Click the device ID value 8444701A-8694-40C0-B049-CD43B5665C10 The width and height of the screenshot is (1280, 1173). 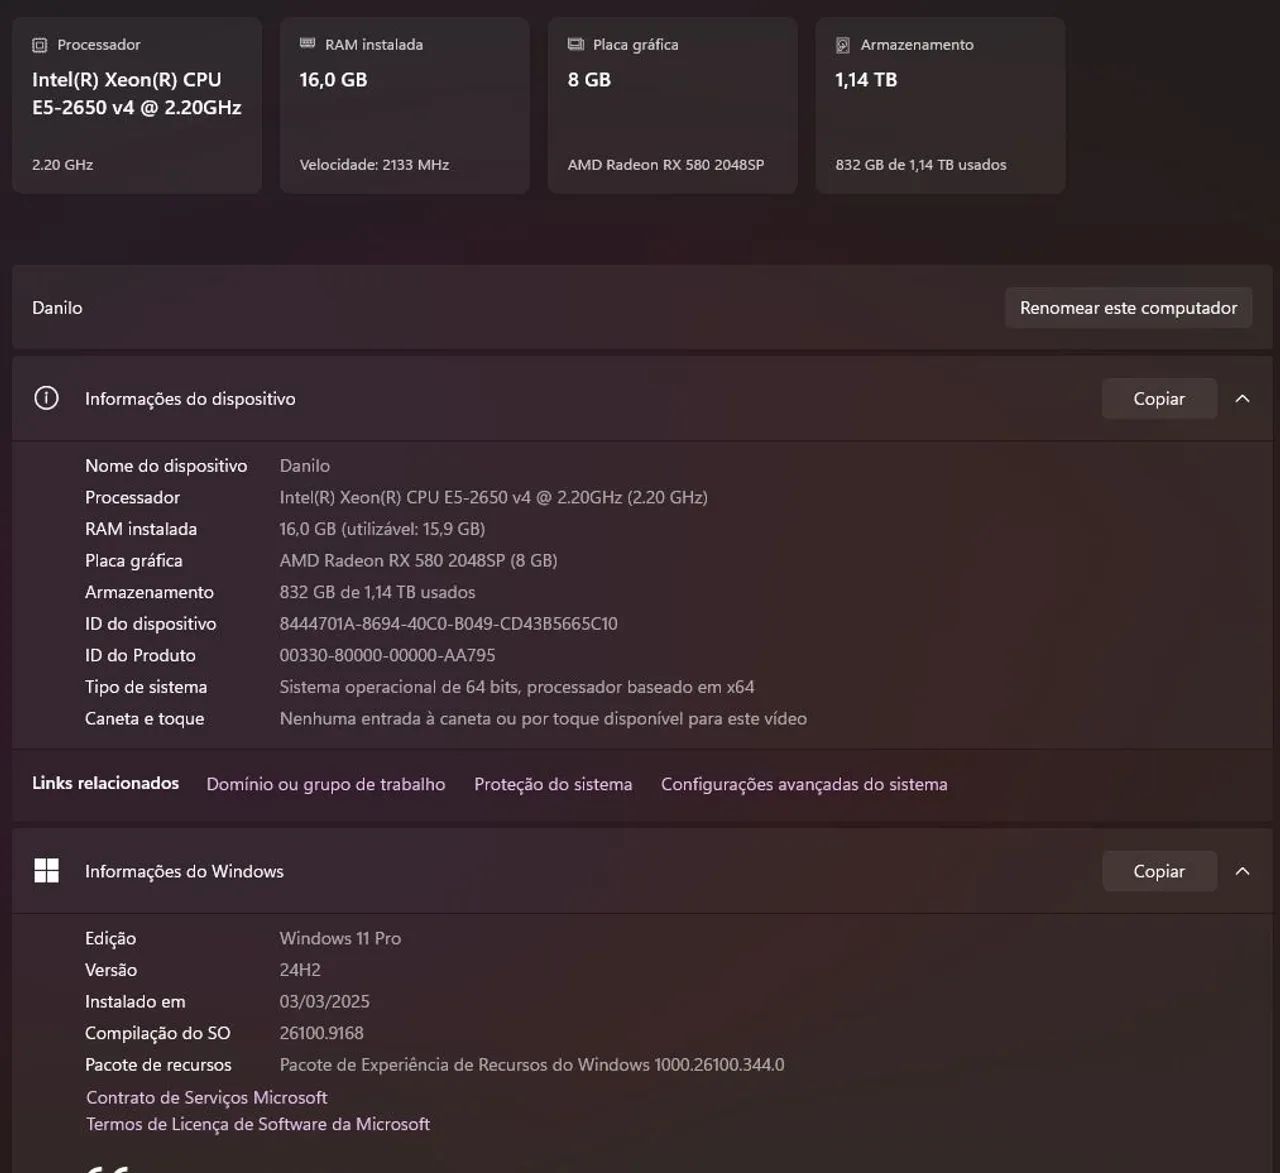448,624
